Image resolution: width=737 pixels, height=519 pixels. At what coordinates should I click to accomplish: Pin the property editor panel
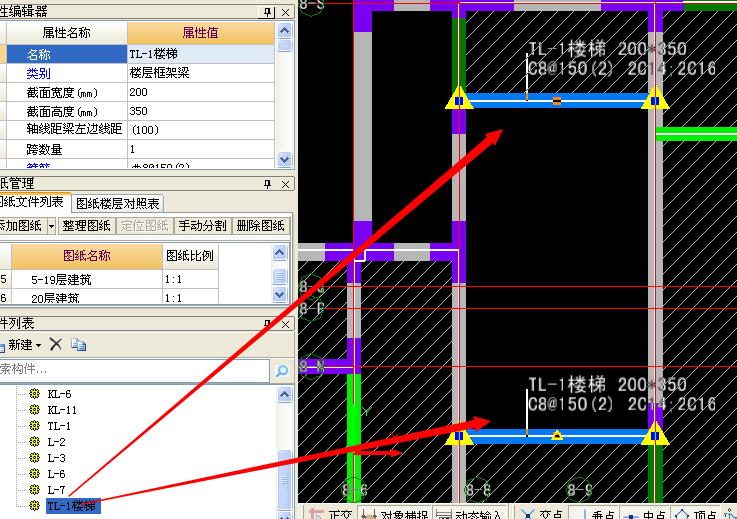click(267, 12)
